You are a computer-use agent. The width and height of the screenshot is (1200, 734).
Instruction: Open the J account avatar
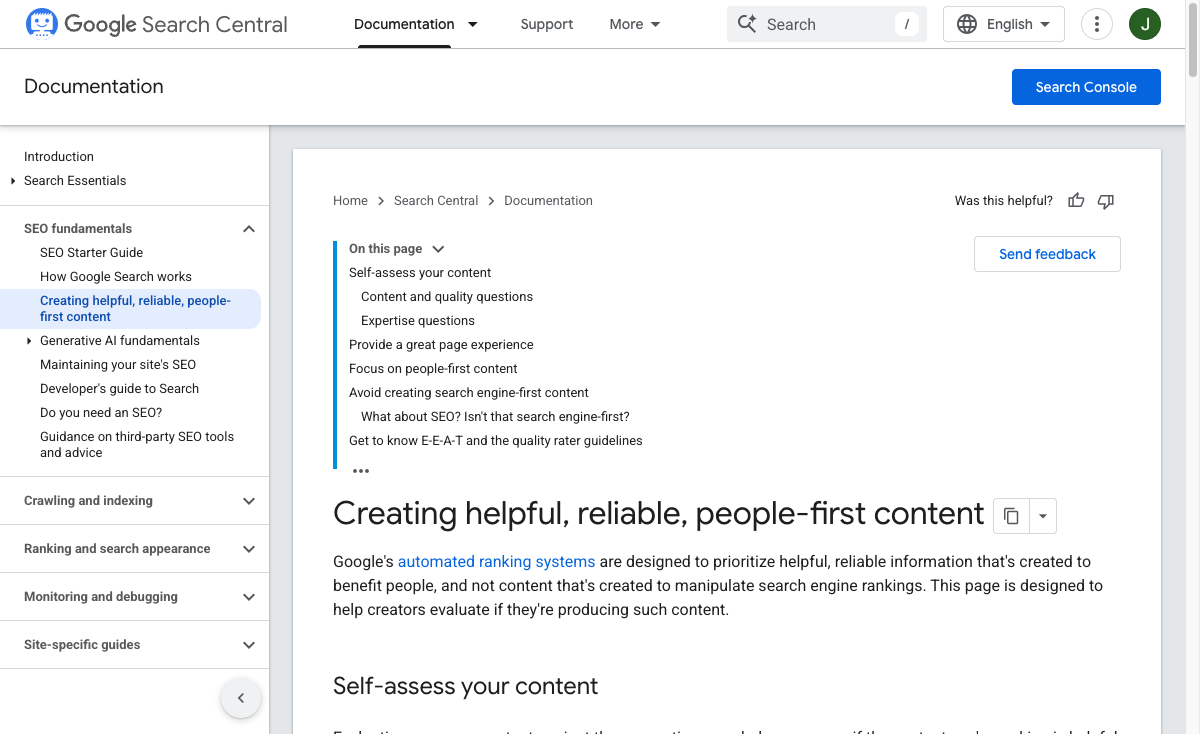[x=1145, y=24]
